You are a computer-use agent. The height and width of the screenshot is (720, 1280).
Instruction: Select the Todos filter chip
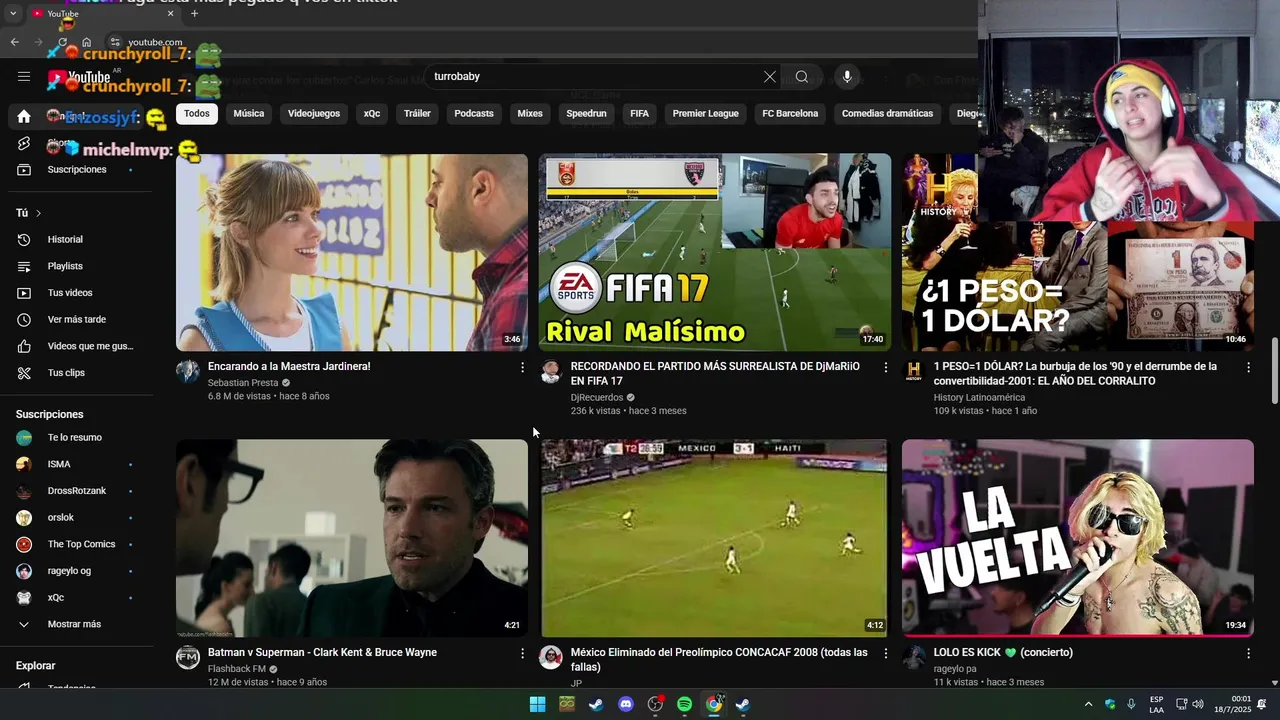tap(197, 114)
